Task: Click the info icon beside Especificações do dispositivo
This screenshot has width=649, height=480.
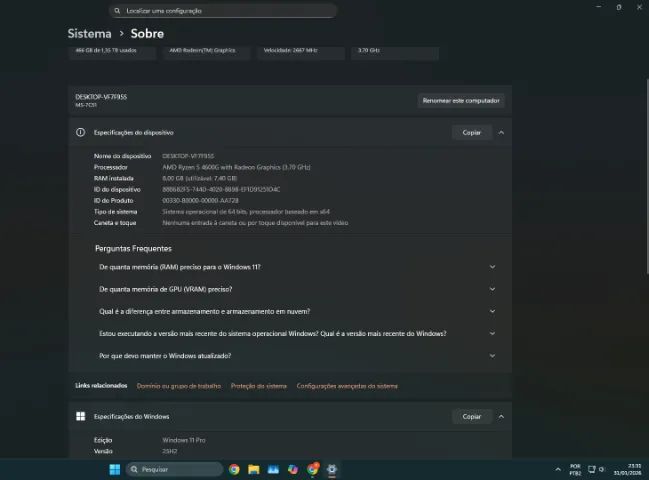Action: point(80,132)
